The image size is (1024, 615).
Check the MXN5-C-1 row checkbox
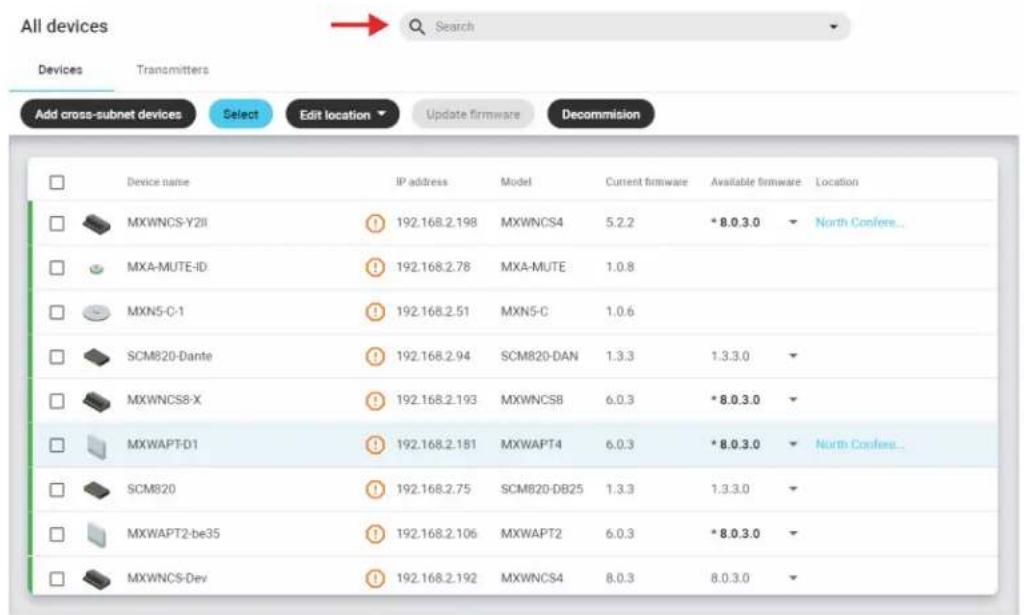[57, 312]
